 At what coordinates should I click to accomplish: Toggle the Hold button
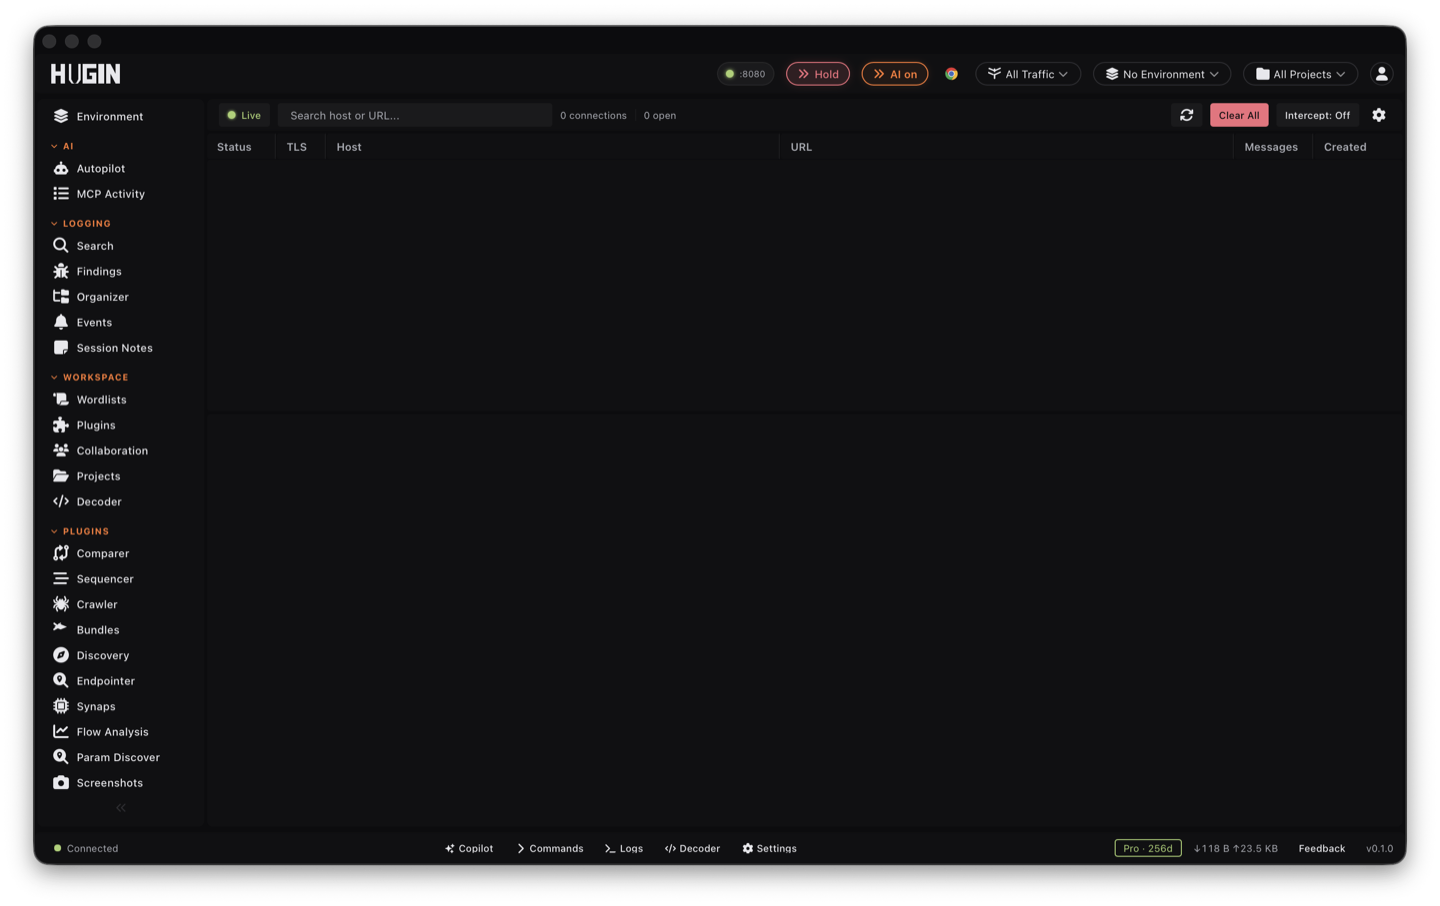818,74
